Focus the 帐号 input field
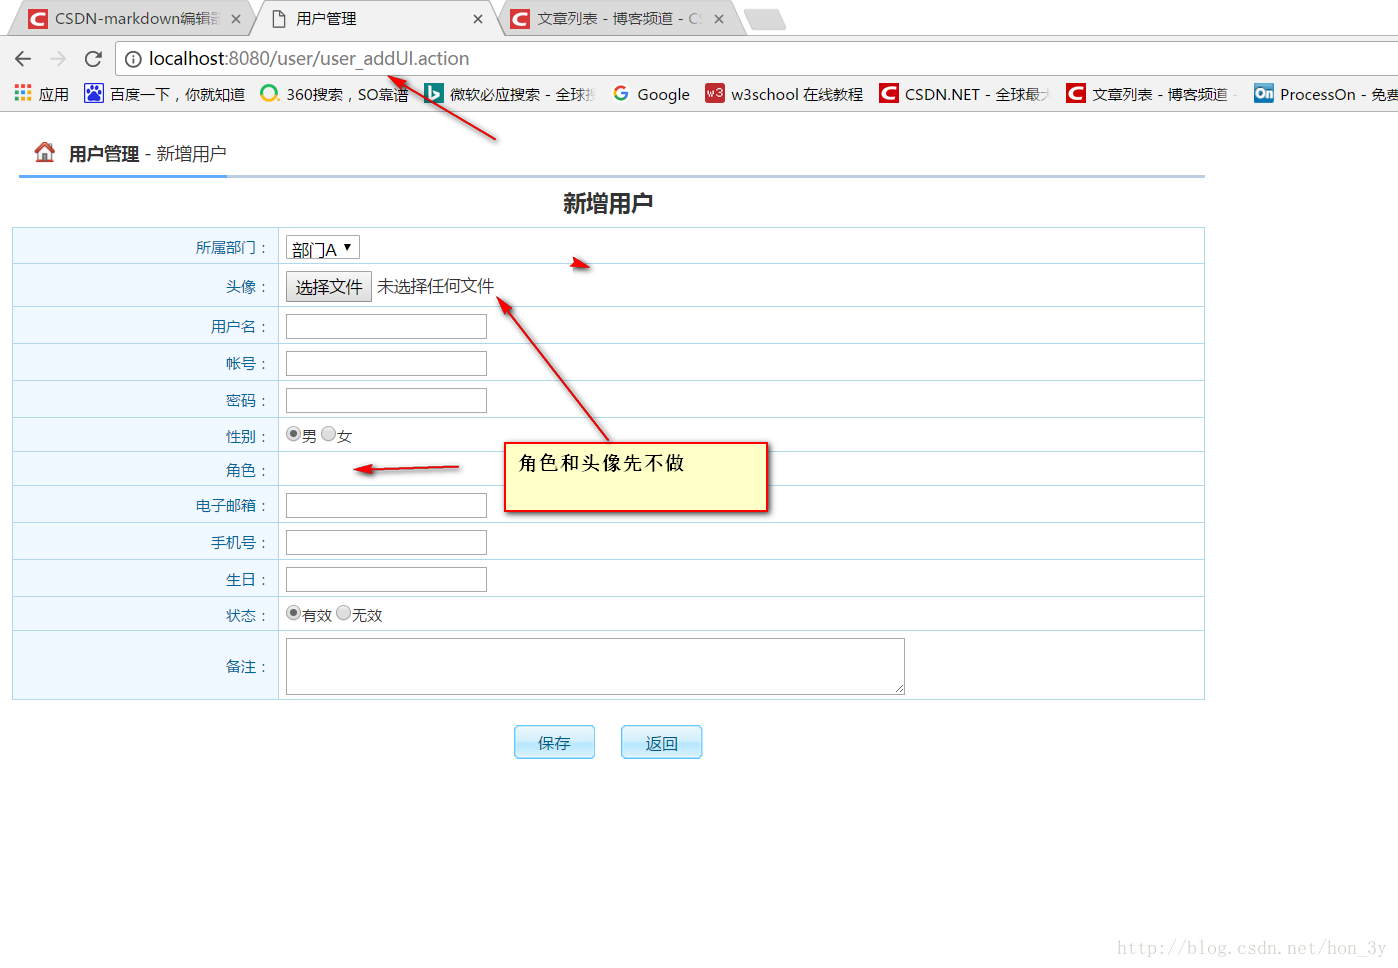1398x968 pixels. (x=386, y=364)
